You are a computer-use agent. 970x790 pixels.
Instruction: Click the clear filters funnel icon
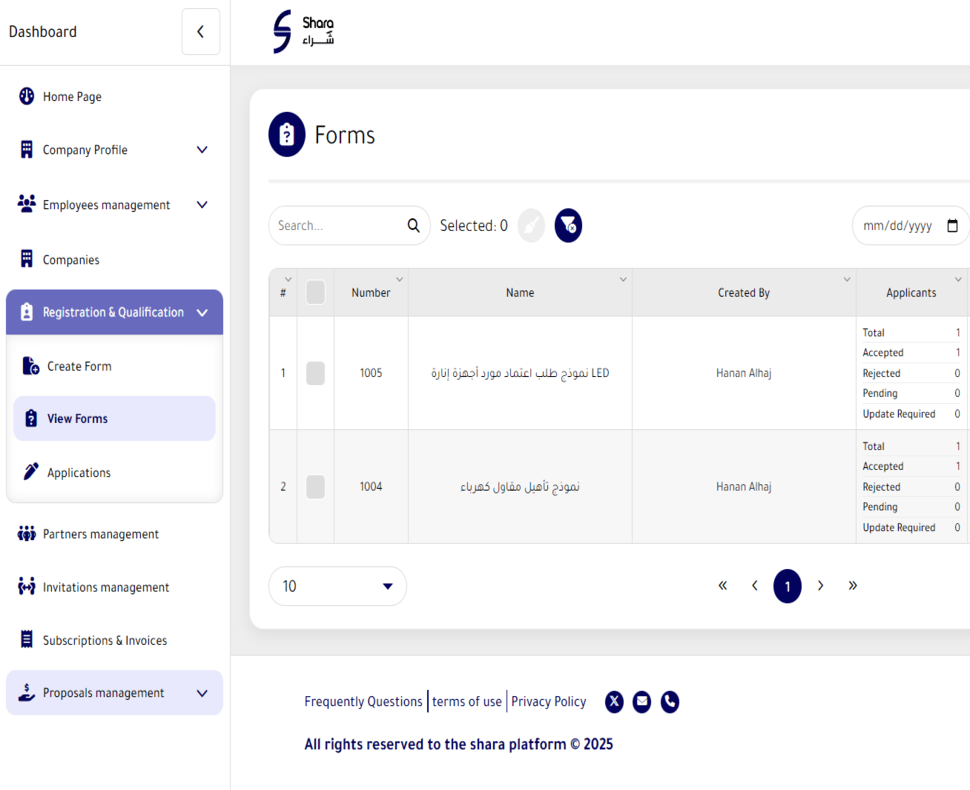(x=568, y=225)
